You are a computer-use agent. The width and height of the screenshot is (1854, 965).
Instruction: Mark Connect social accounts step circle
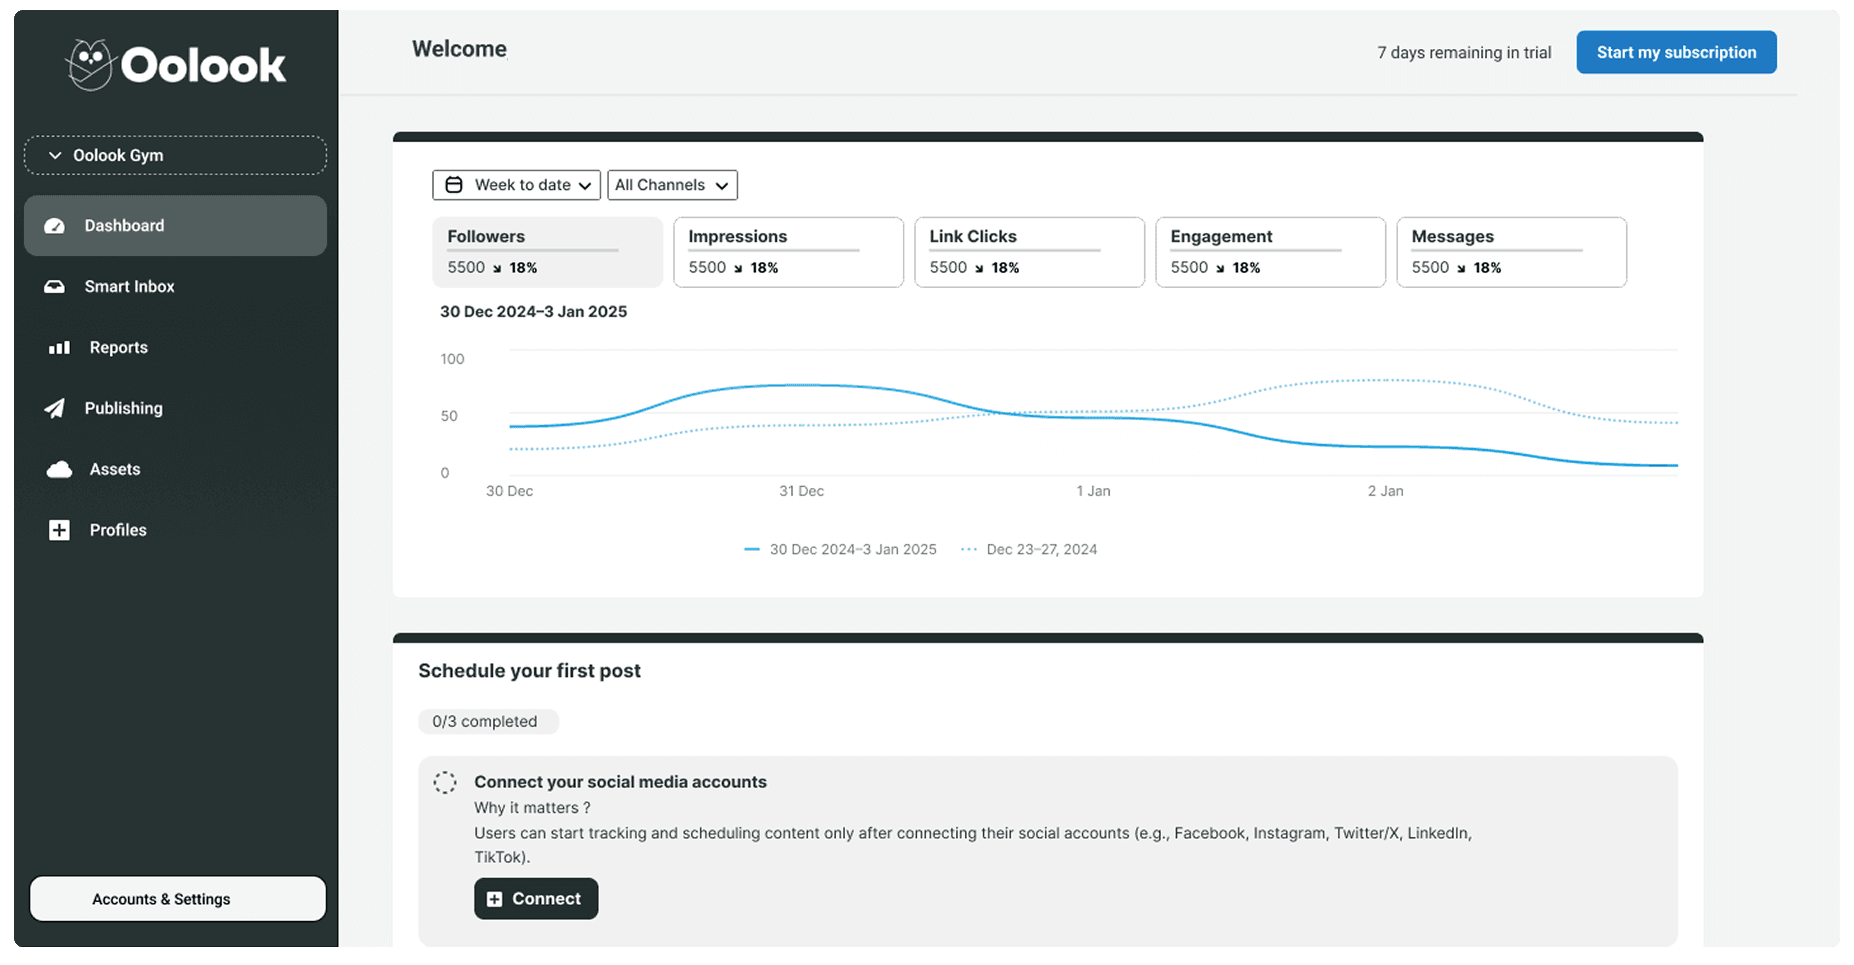coord(445,782)
